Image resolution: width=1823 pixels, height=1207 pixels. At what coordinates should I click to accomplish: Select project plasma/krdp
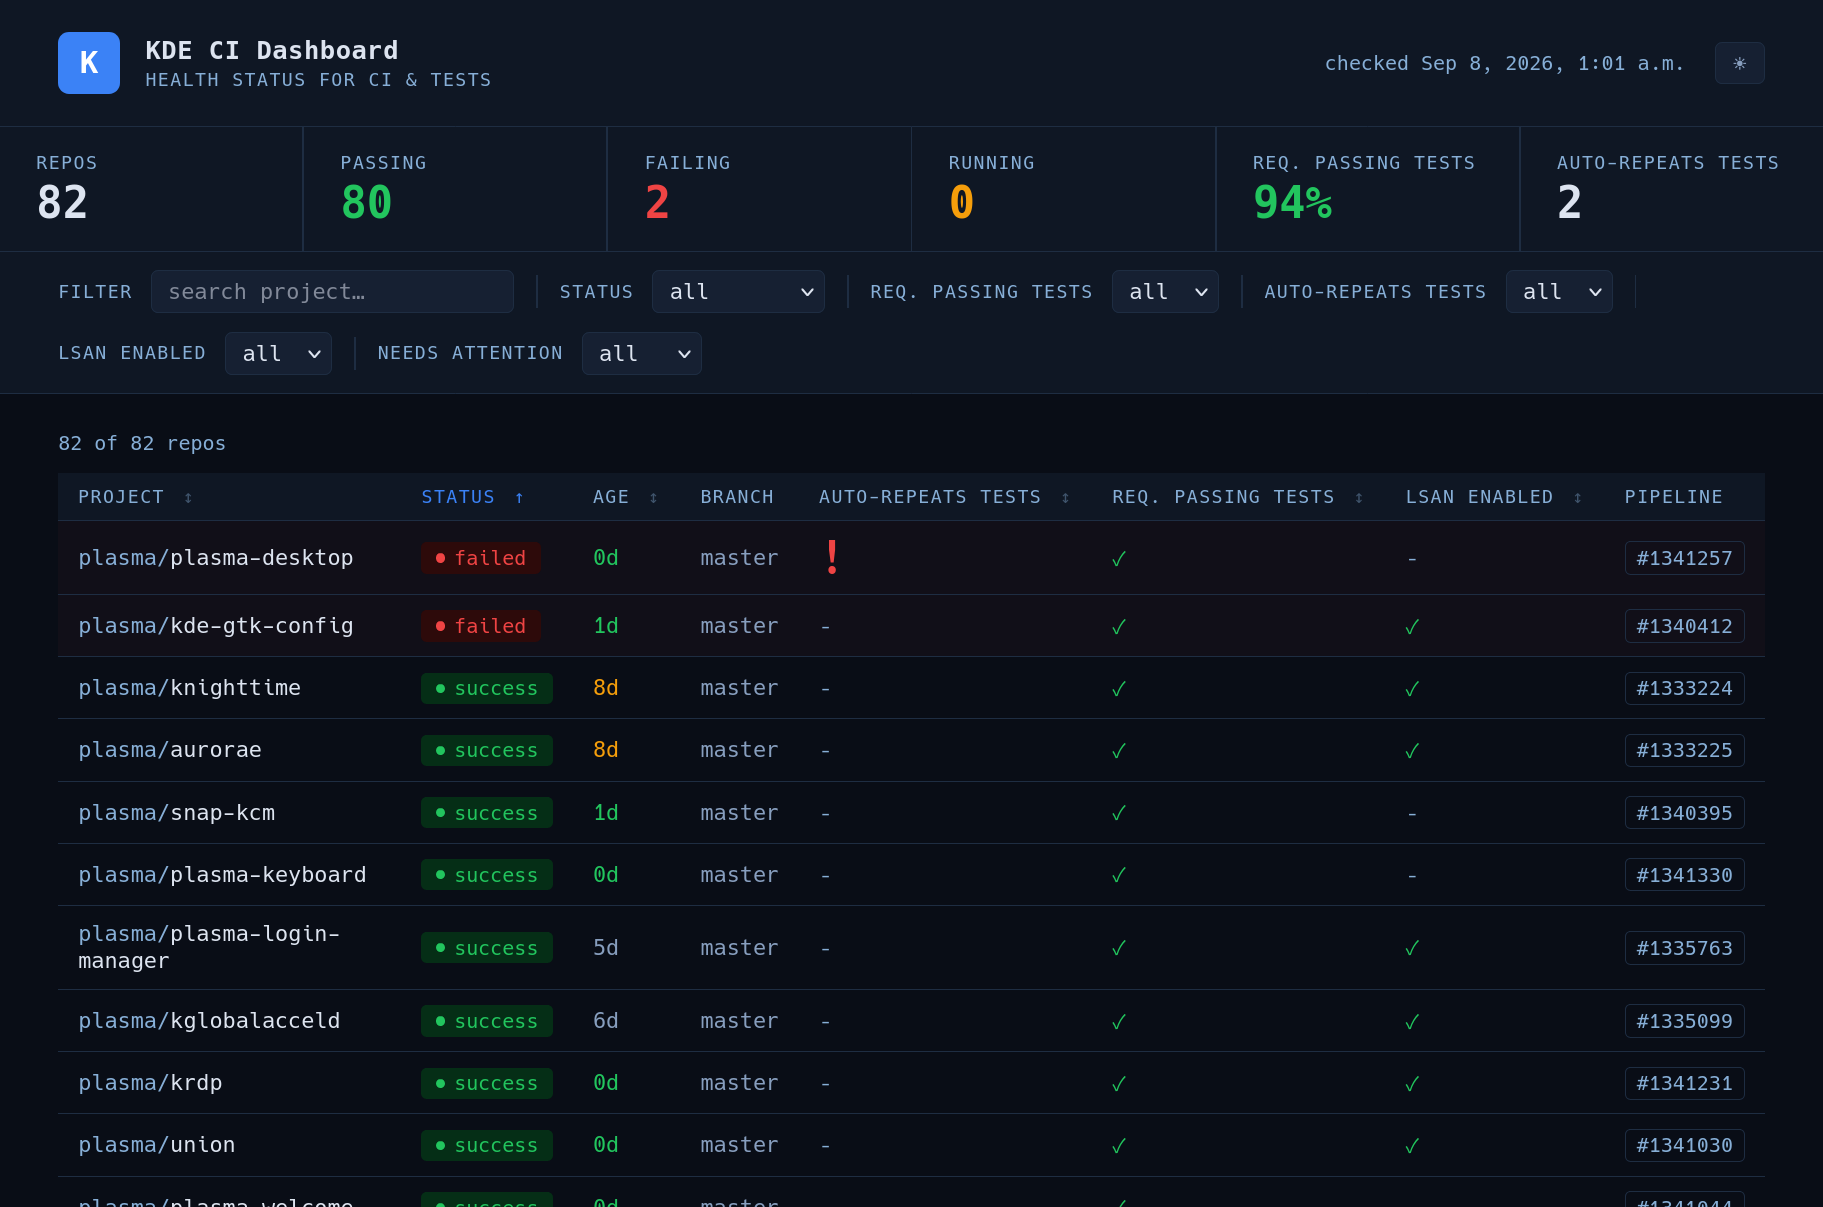point(150,1083)
